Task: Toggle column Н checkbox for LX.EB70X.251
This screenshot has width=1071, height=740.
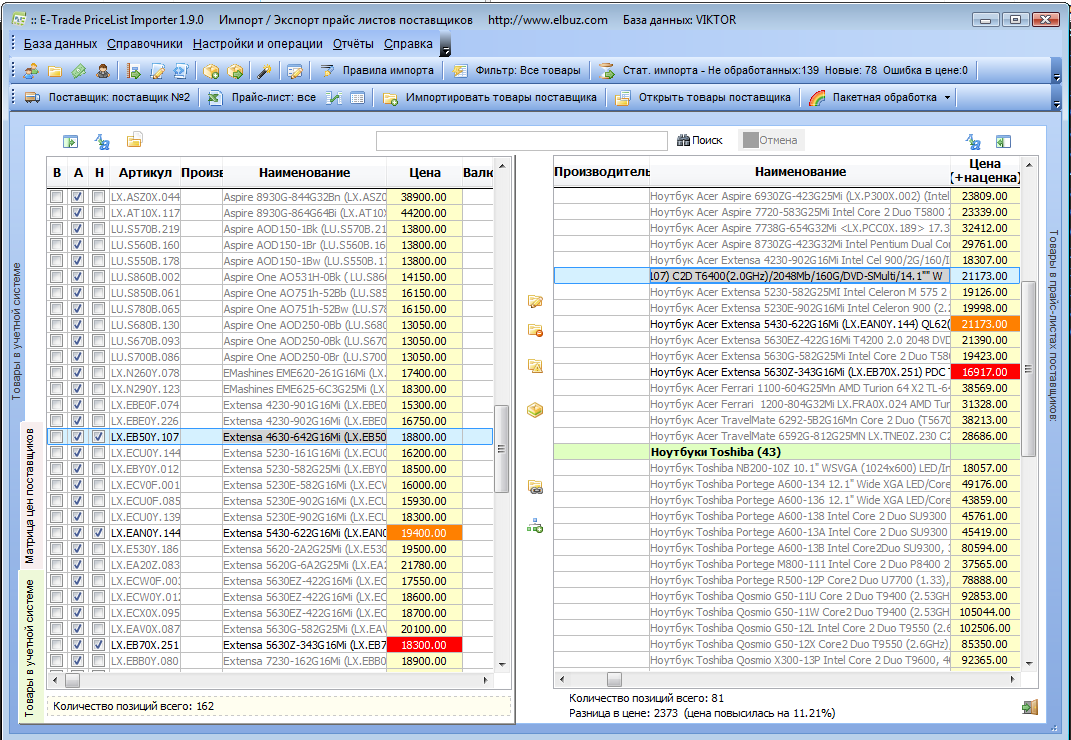Action: pos(99,644)
